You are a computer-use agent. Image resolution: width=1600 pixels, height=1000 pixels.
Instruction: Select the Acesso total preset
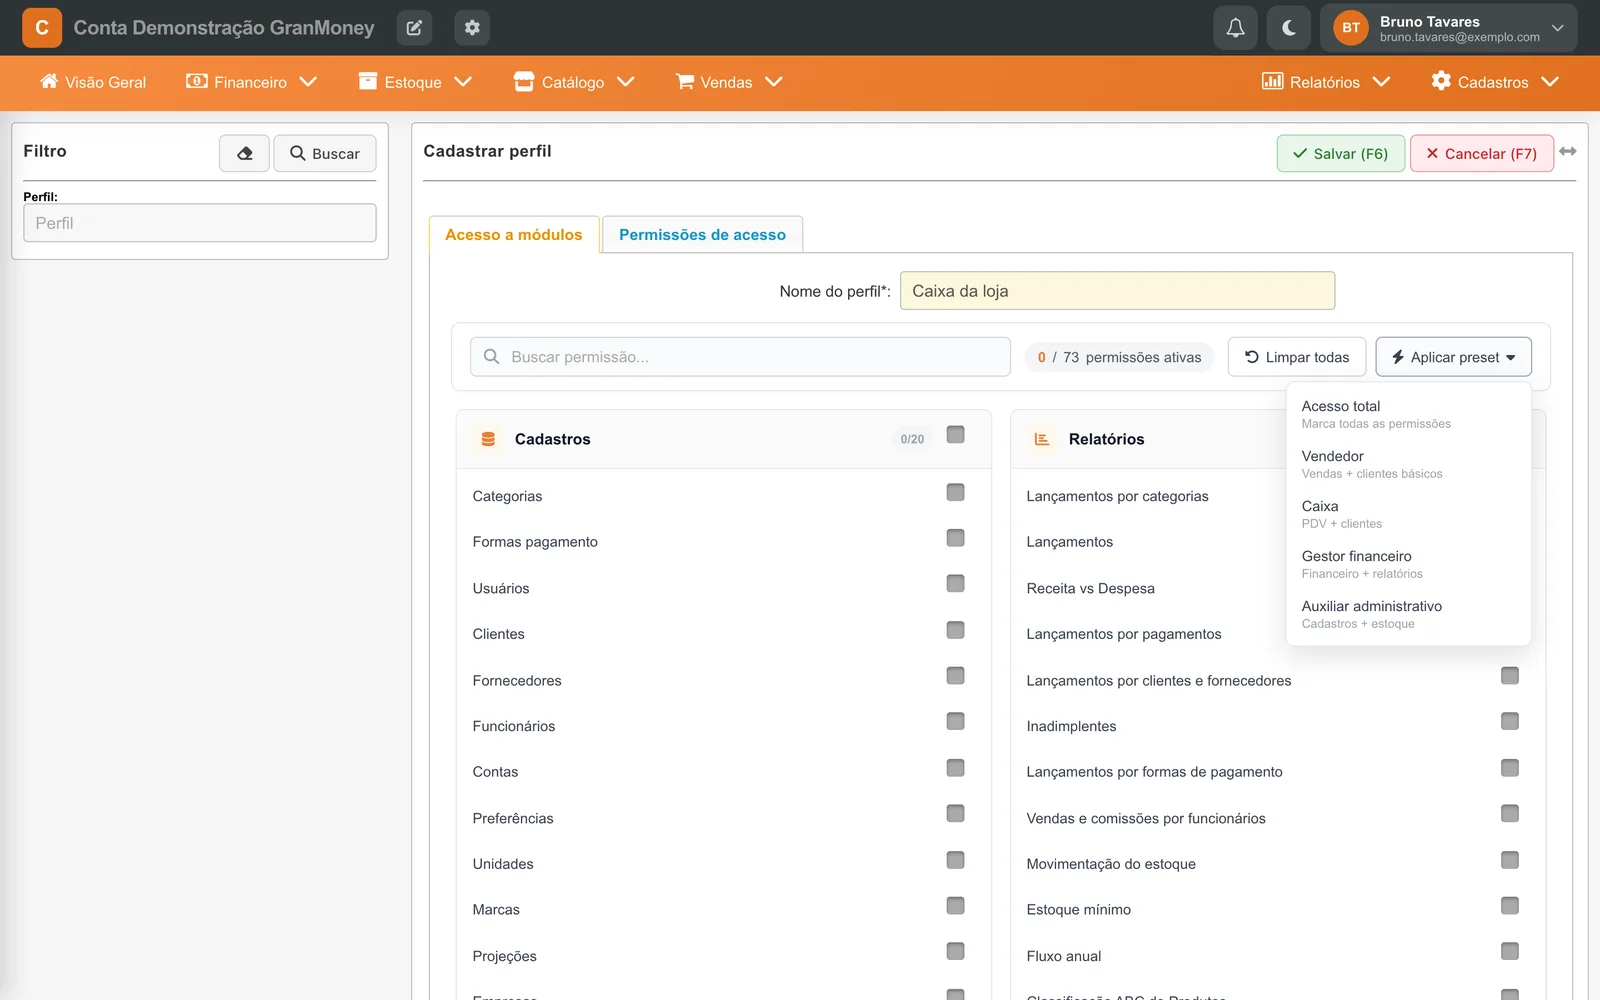point(1408,414)
